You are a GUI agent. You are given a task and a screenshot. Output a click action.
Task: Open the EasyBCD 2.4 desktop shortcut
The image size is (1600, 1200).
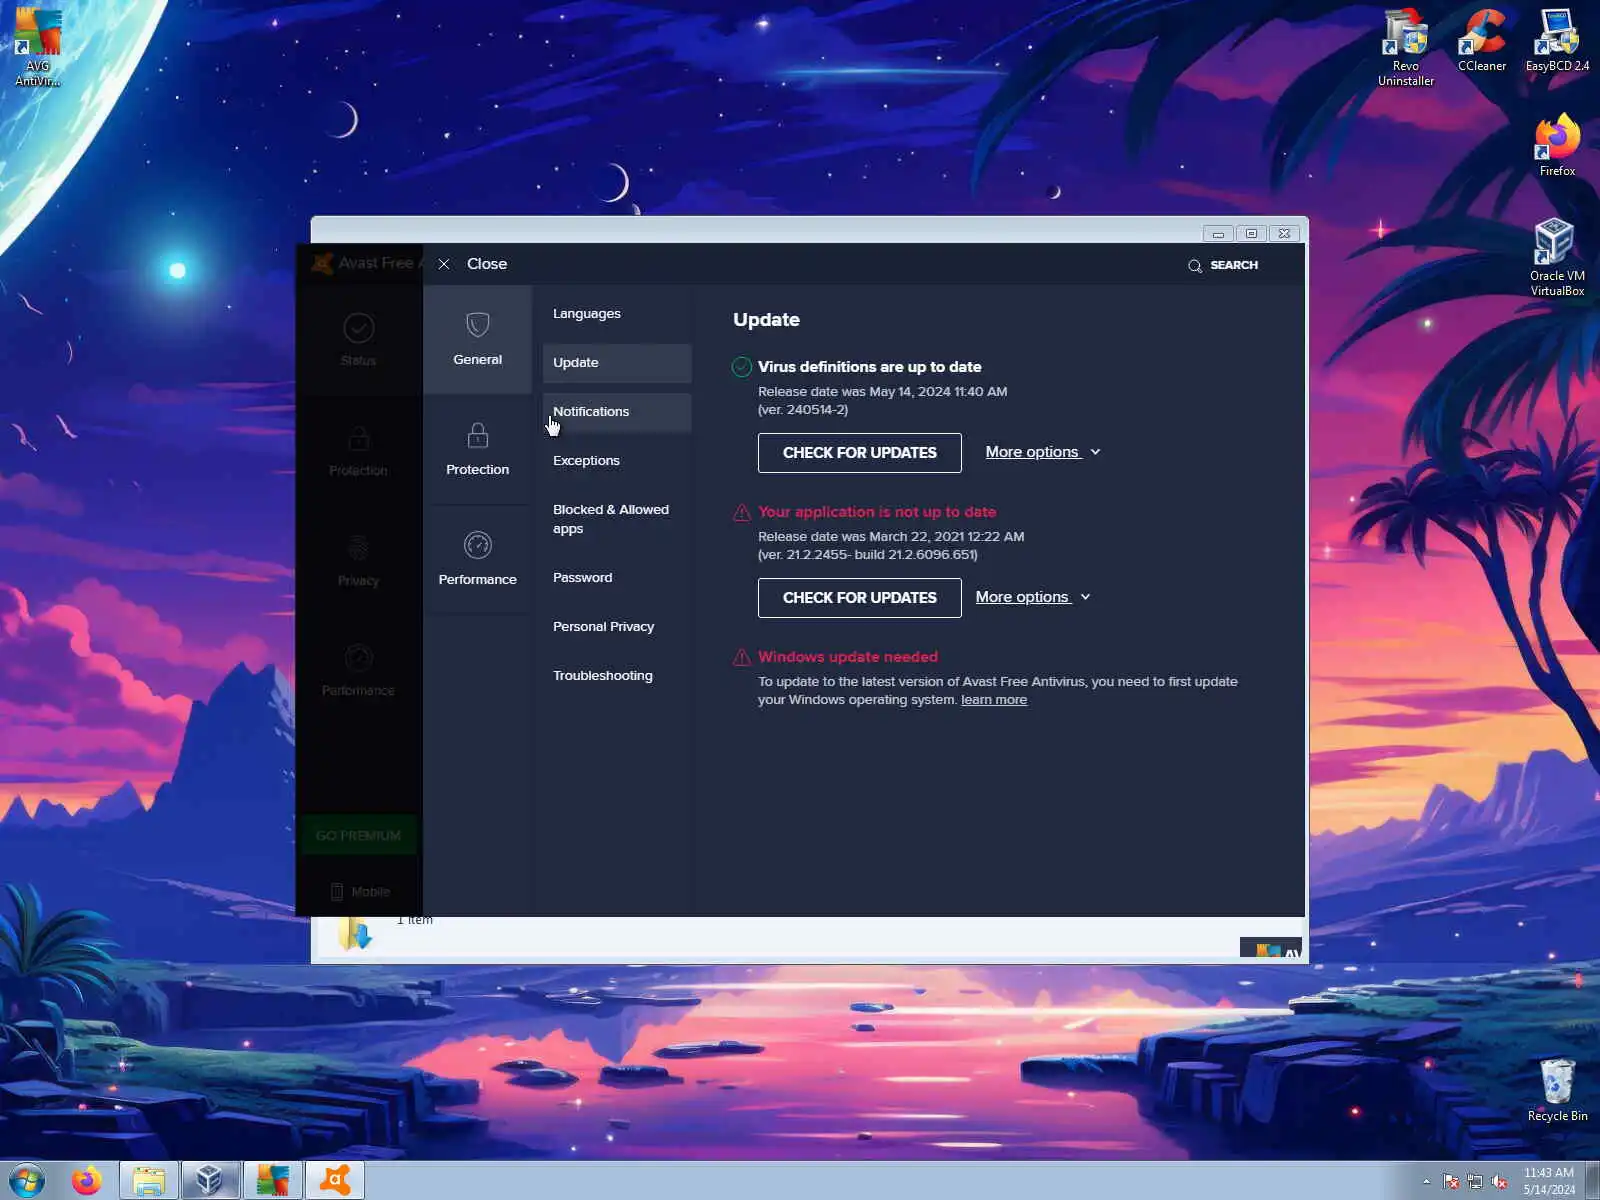pos(1557,41)
